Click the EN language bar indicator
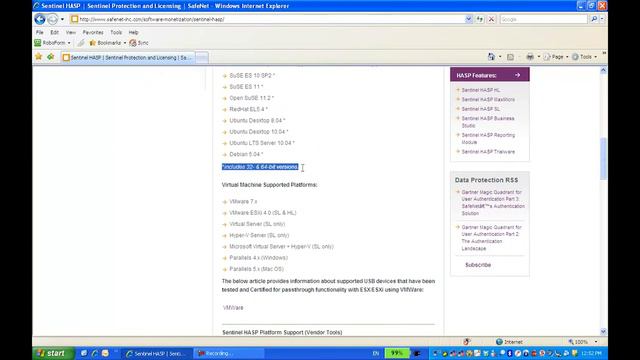This screenshot has width=640, height=360. point(376,353)
